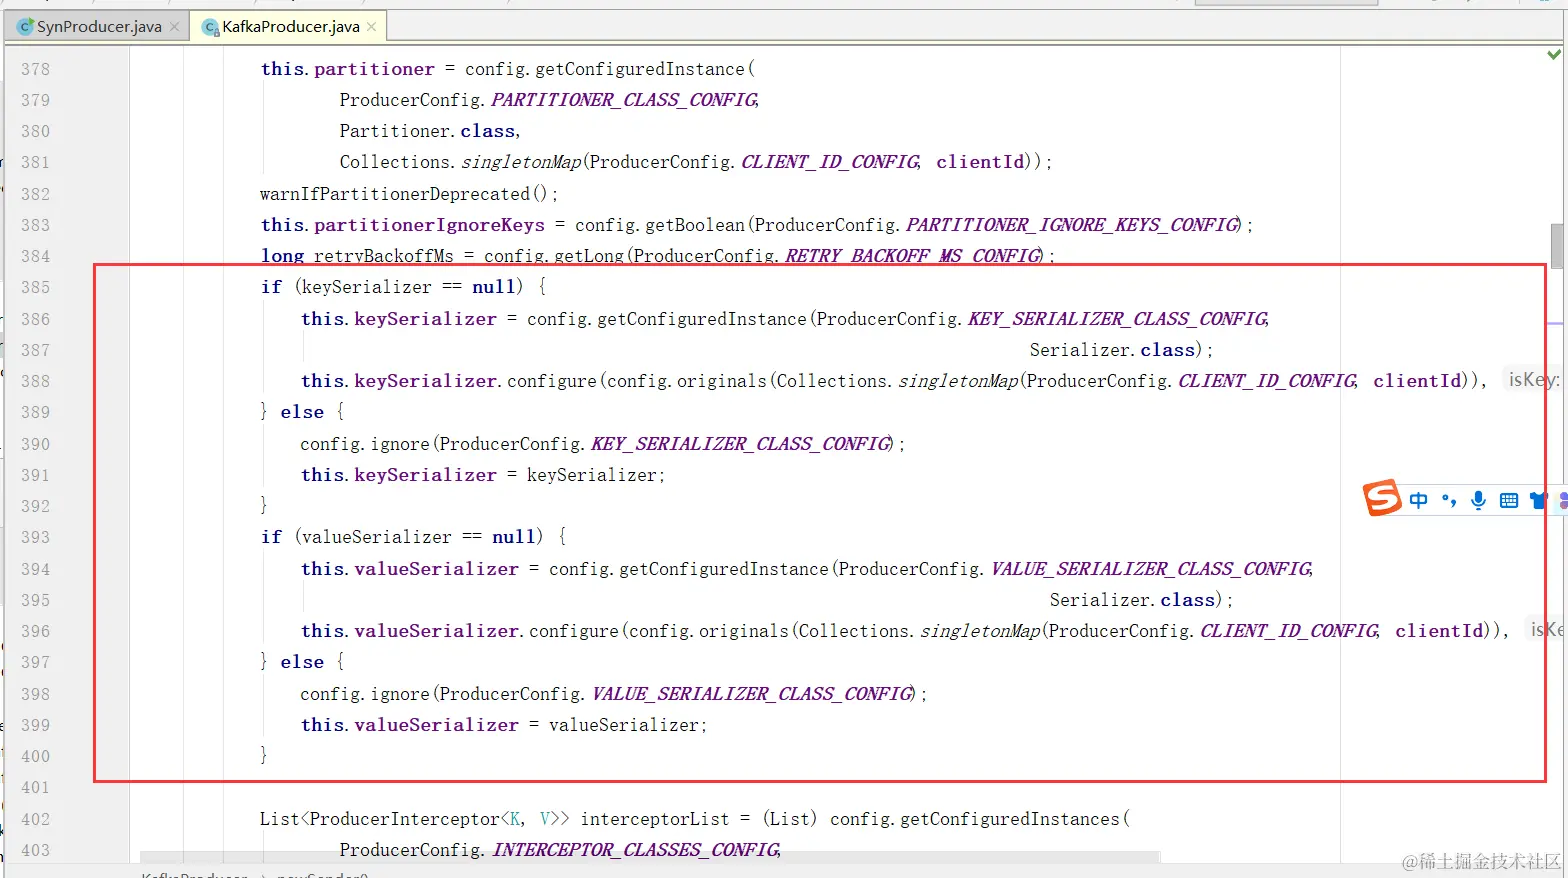Toggle Chinese punctuation mode in Sogou bar
The image size is (1568, 878).
coord(1449,500)
